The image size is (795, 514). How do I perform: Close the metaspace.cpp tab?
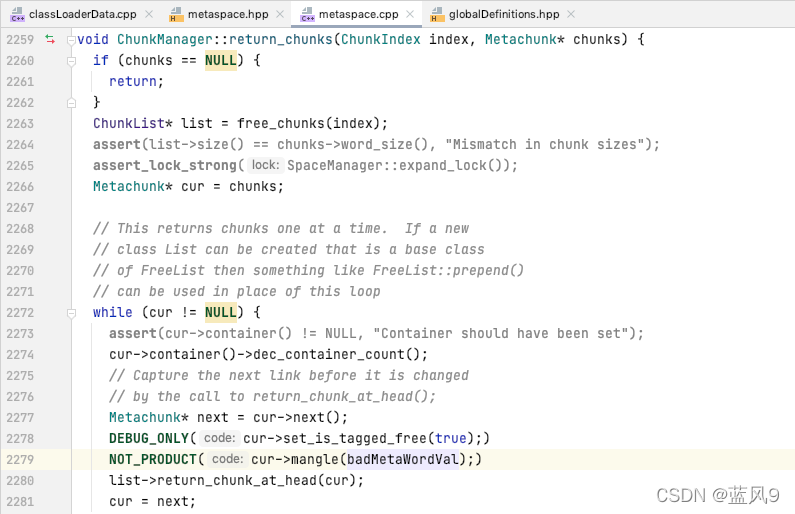click(x=410, y=14)
